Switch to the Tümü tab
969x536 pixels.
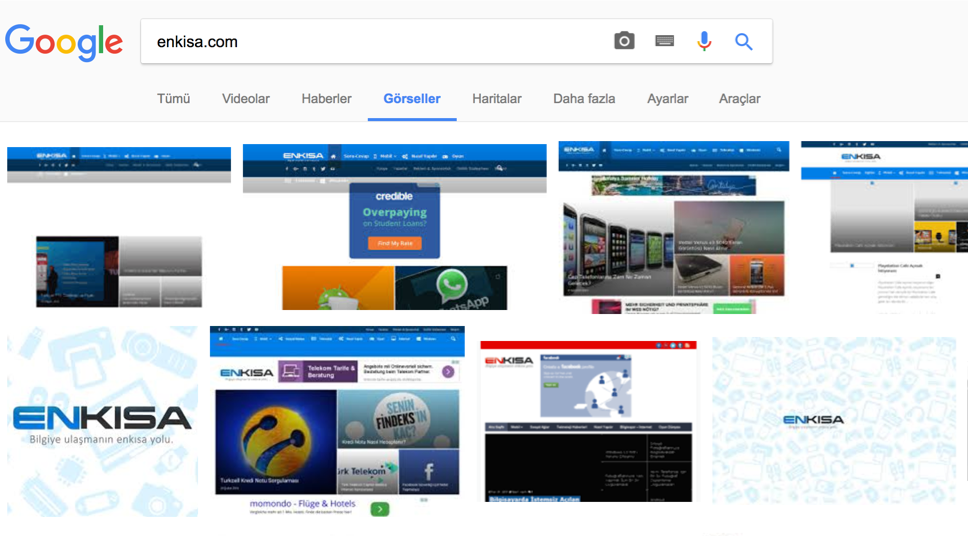[174, 99]
